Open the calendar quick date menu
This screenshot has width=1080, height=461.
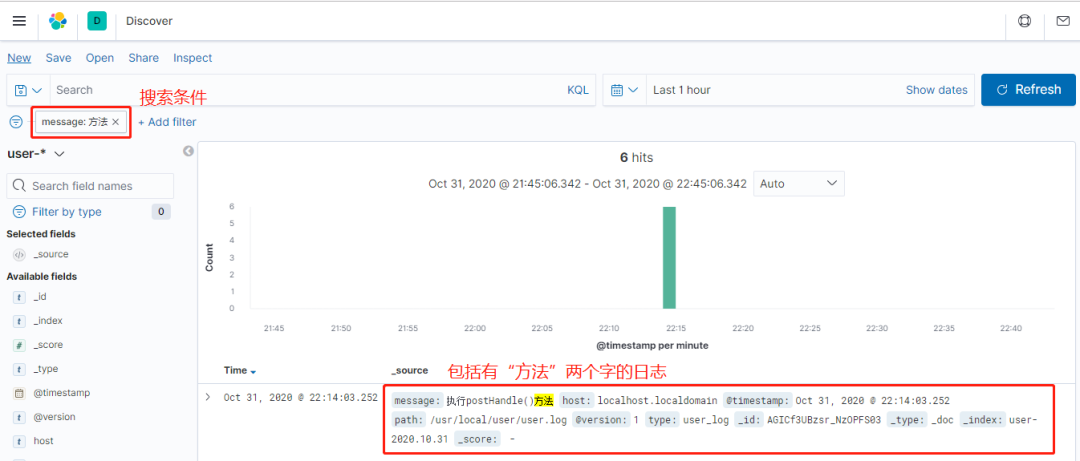(625, 90)
